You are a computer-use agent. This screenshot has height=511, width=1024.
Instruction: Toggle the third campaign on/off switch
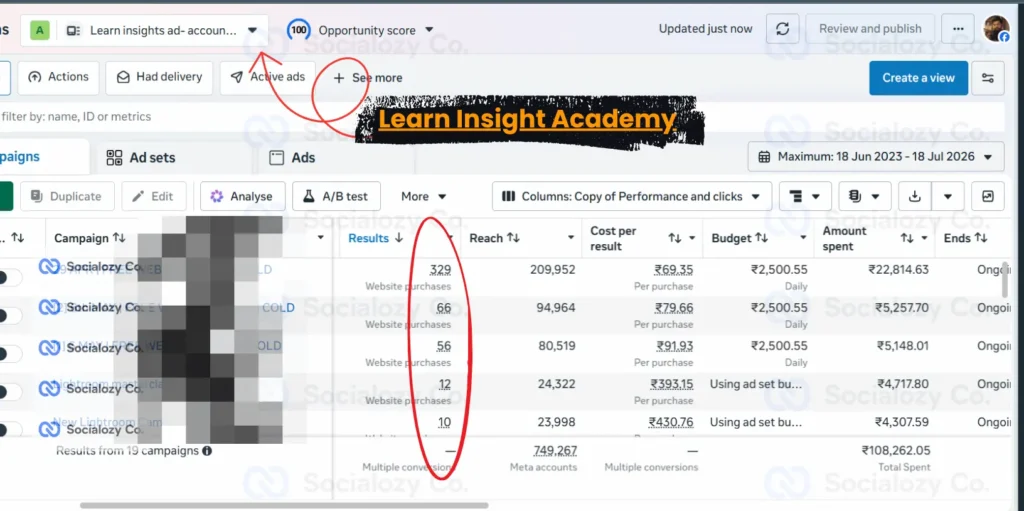[x=9, y=354]
